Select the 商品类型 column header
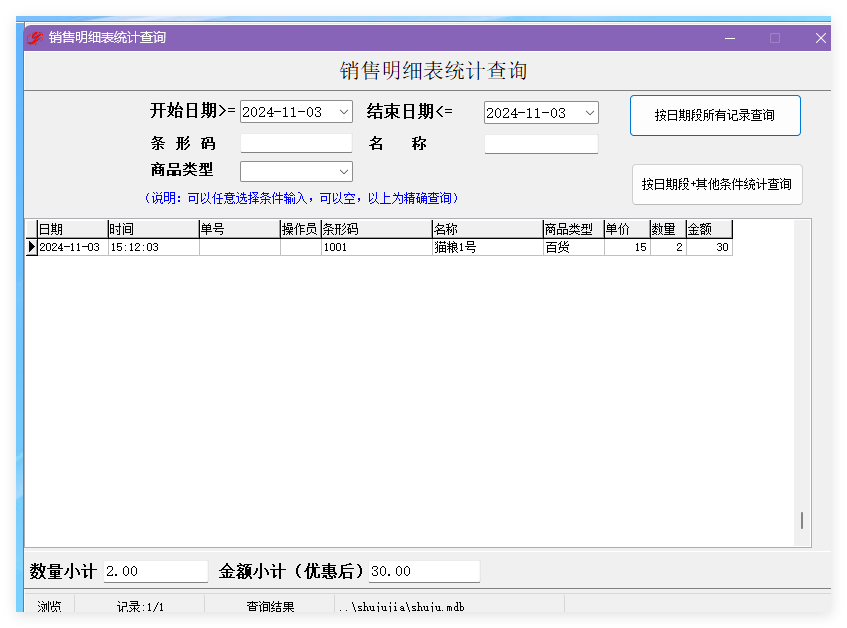Image resolution: width=847 pixels, height=628 pixels. pyautogui.click(x=574, y=229)
